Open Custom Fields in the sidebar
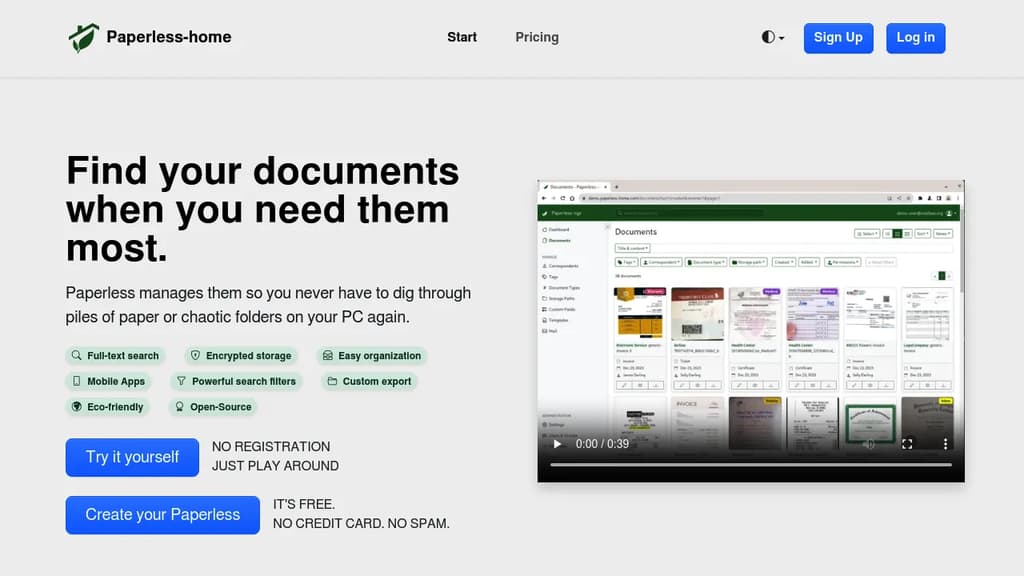Viewport: 1024px width, 576px height. click(562, 309)
